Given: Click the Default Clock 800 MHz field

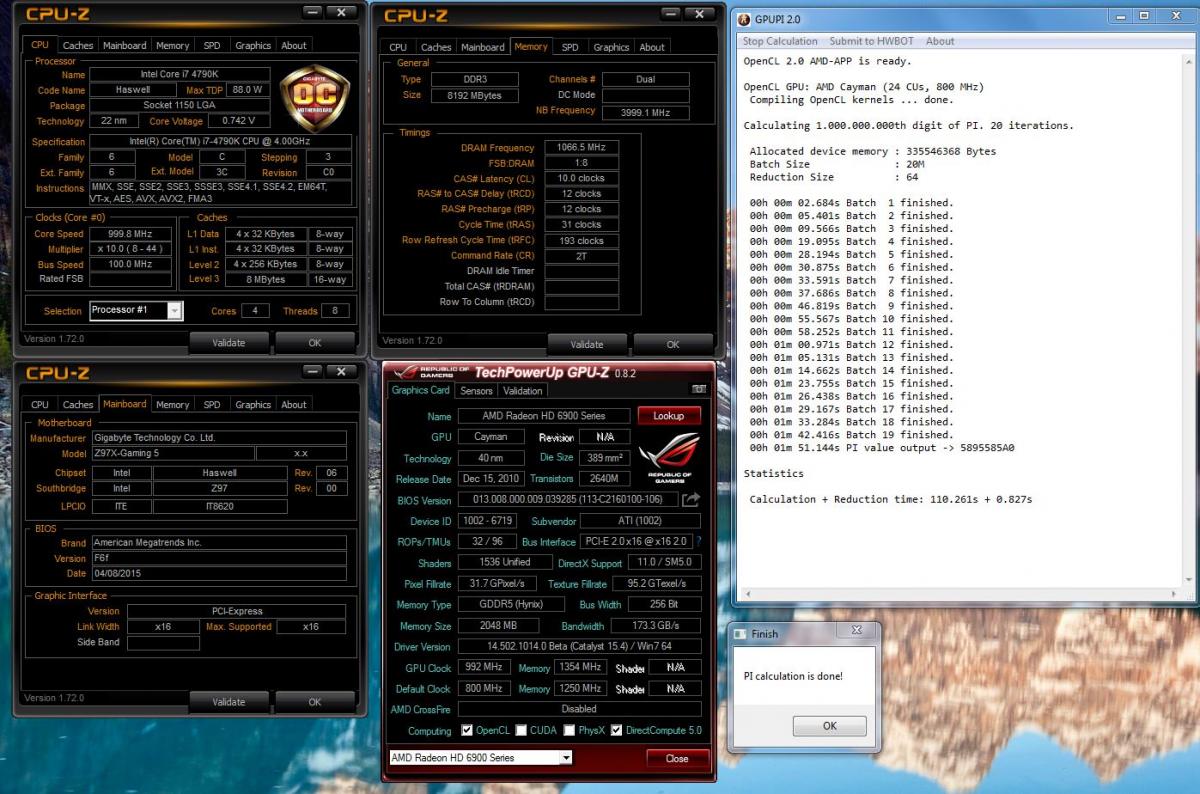Looking at the screenshot, I should 485,688.
